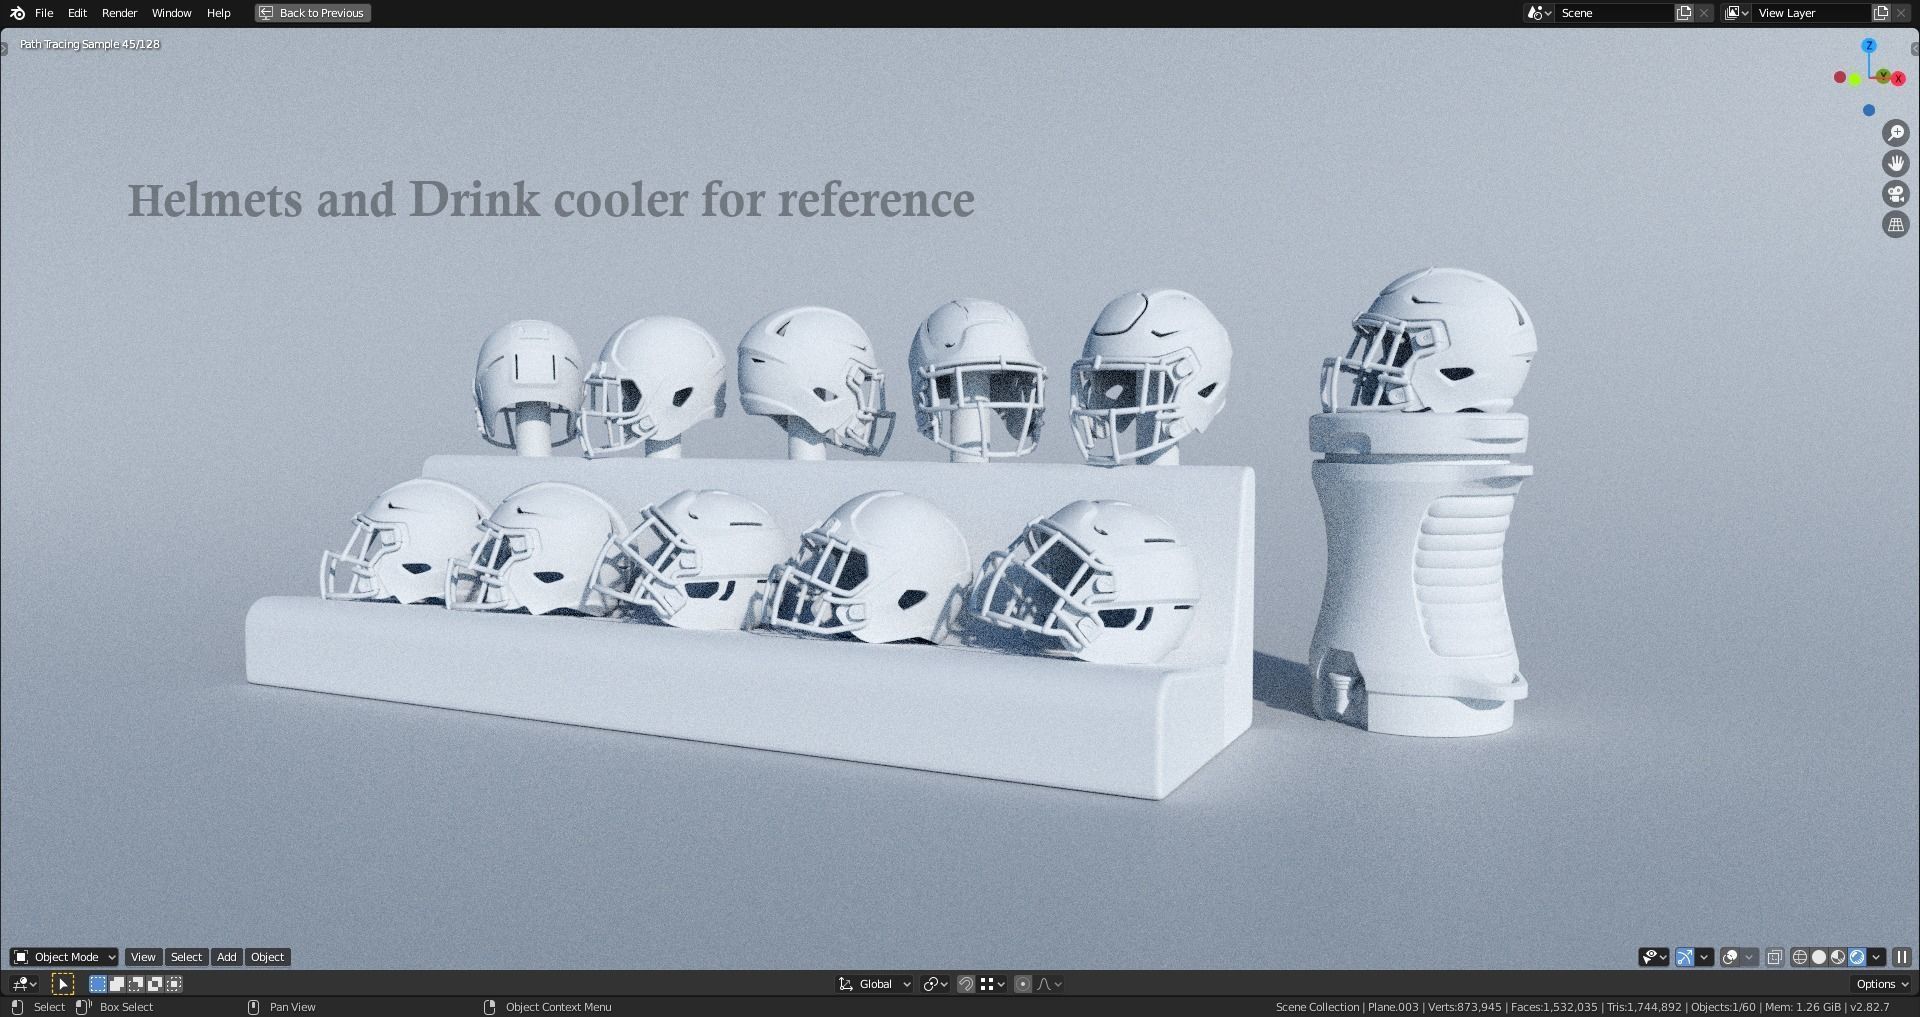The width and height of the screenshot is (1920, 1017).
Task: Open the Render menu
Action: pos(120,13)
